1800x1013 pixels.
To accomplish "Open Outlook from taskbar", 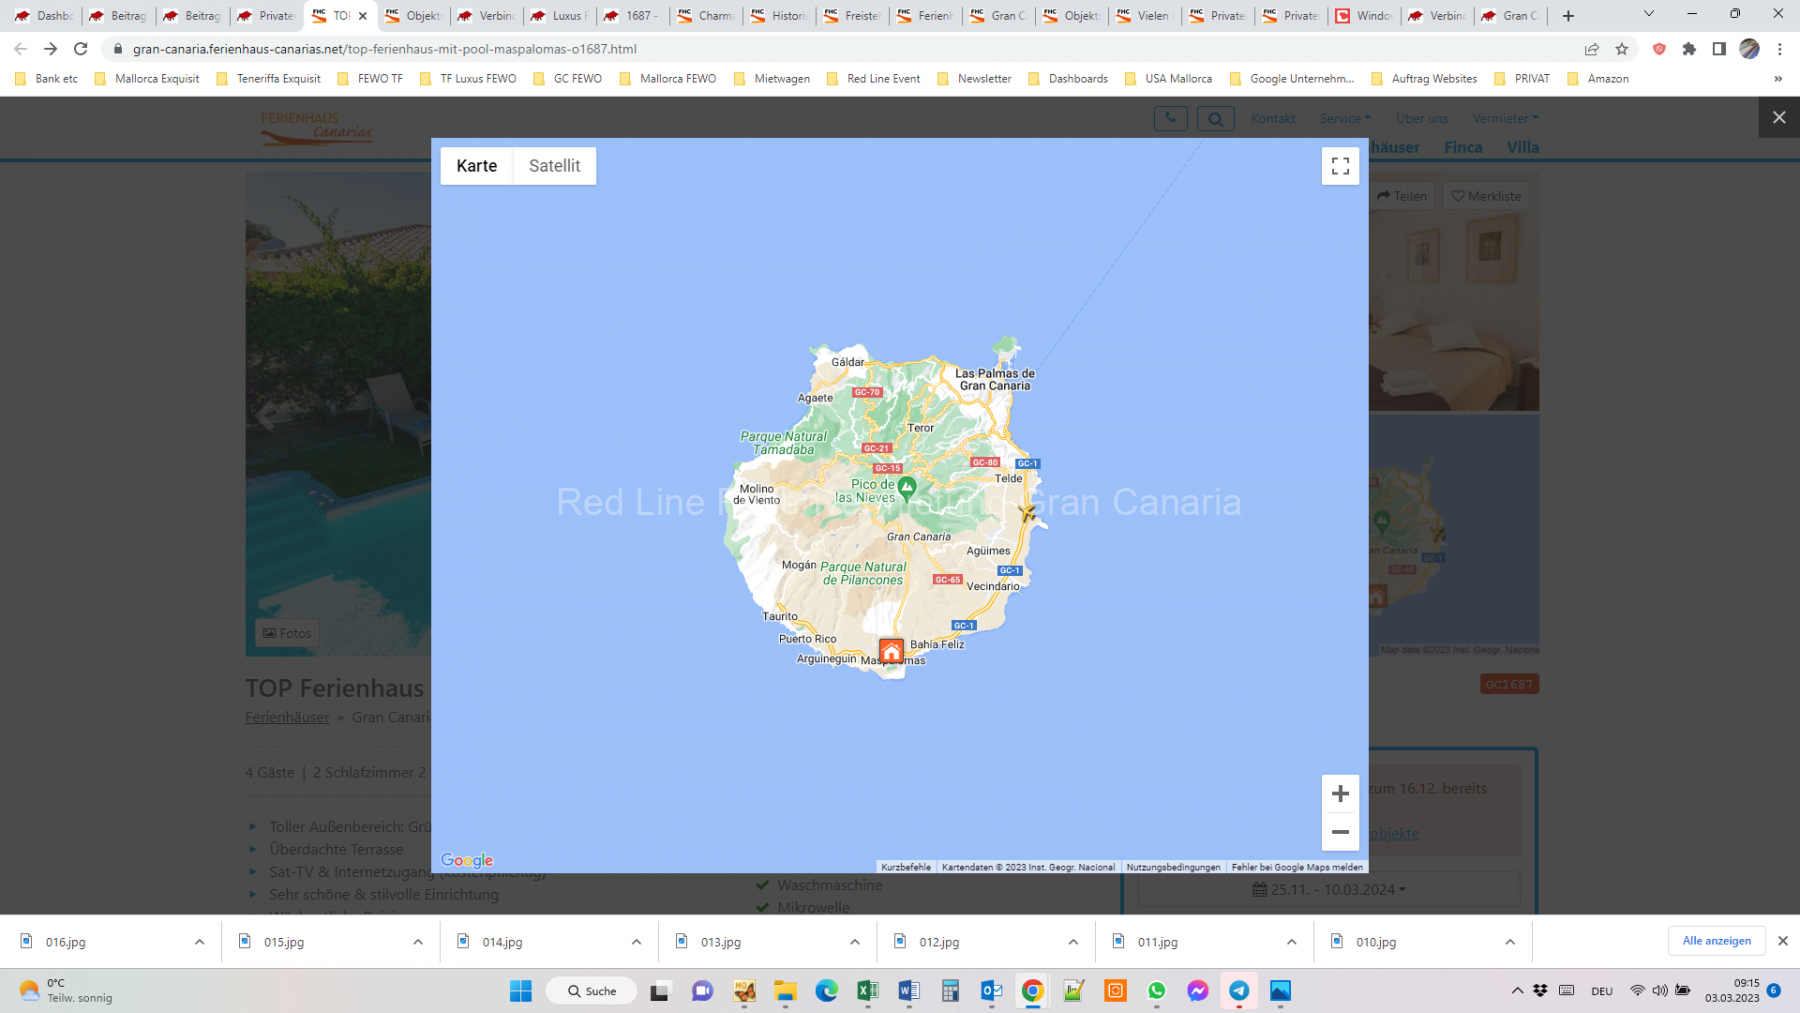I will (x=991, y=991).
